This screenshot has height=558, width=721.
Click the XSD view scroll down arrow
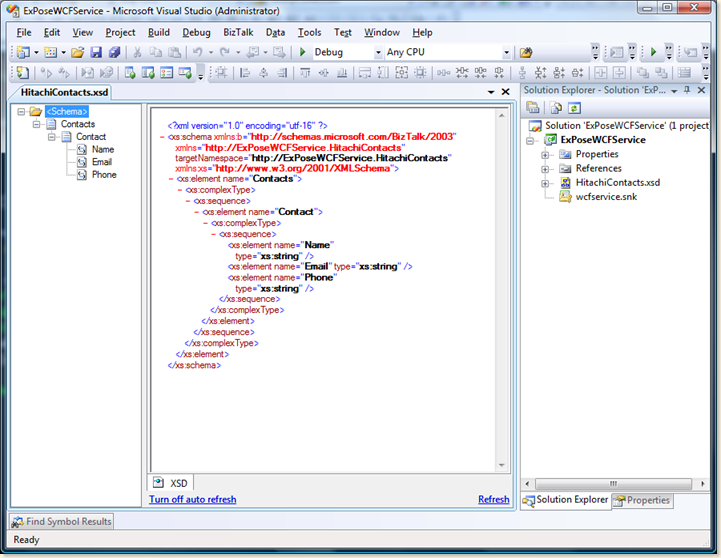click(502, 465)
